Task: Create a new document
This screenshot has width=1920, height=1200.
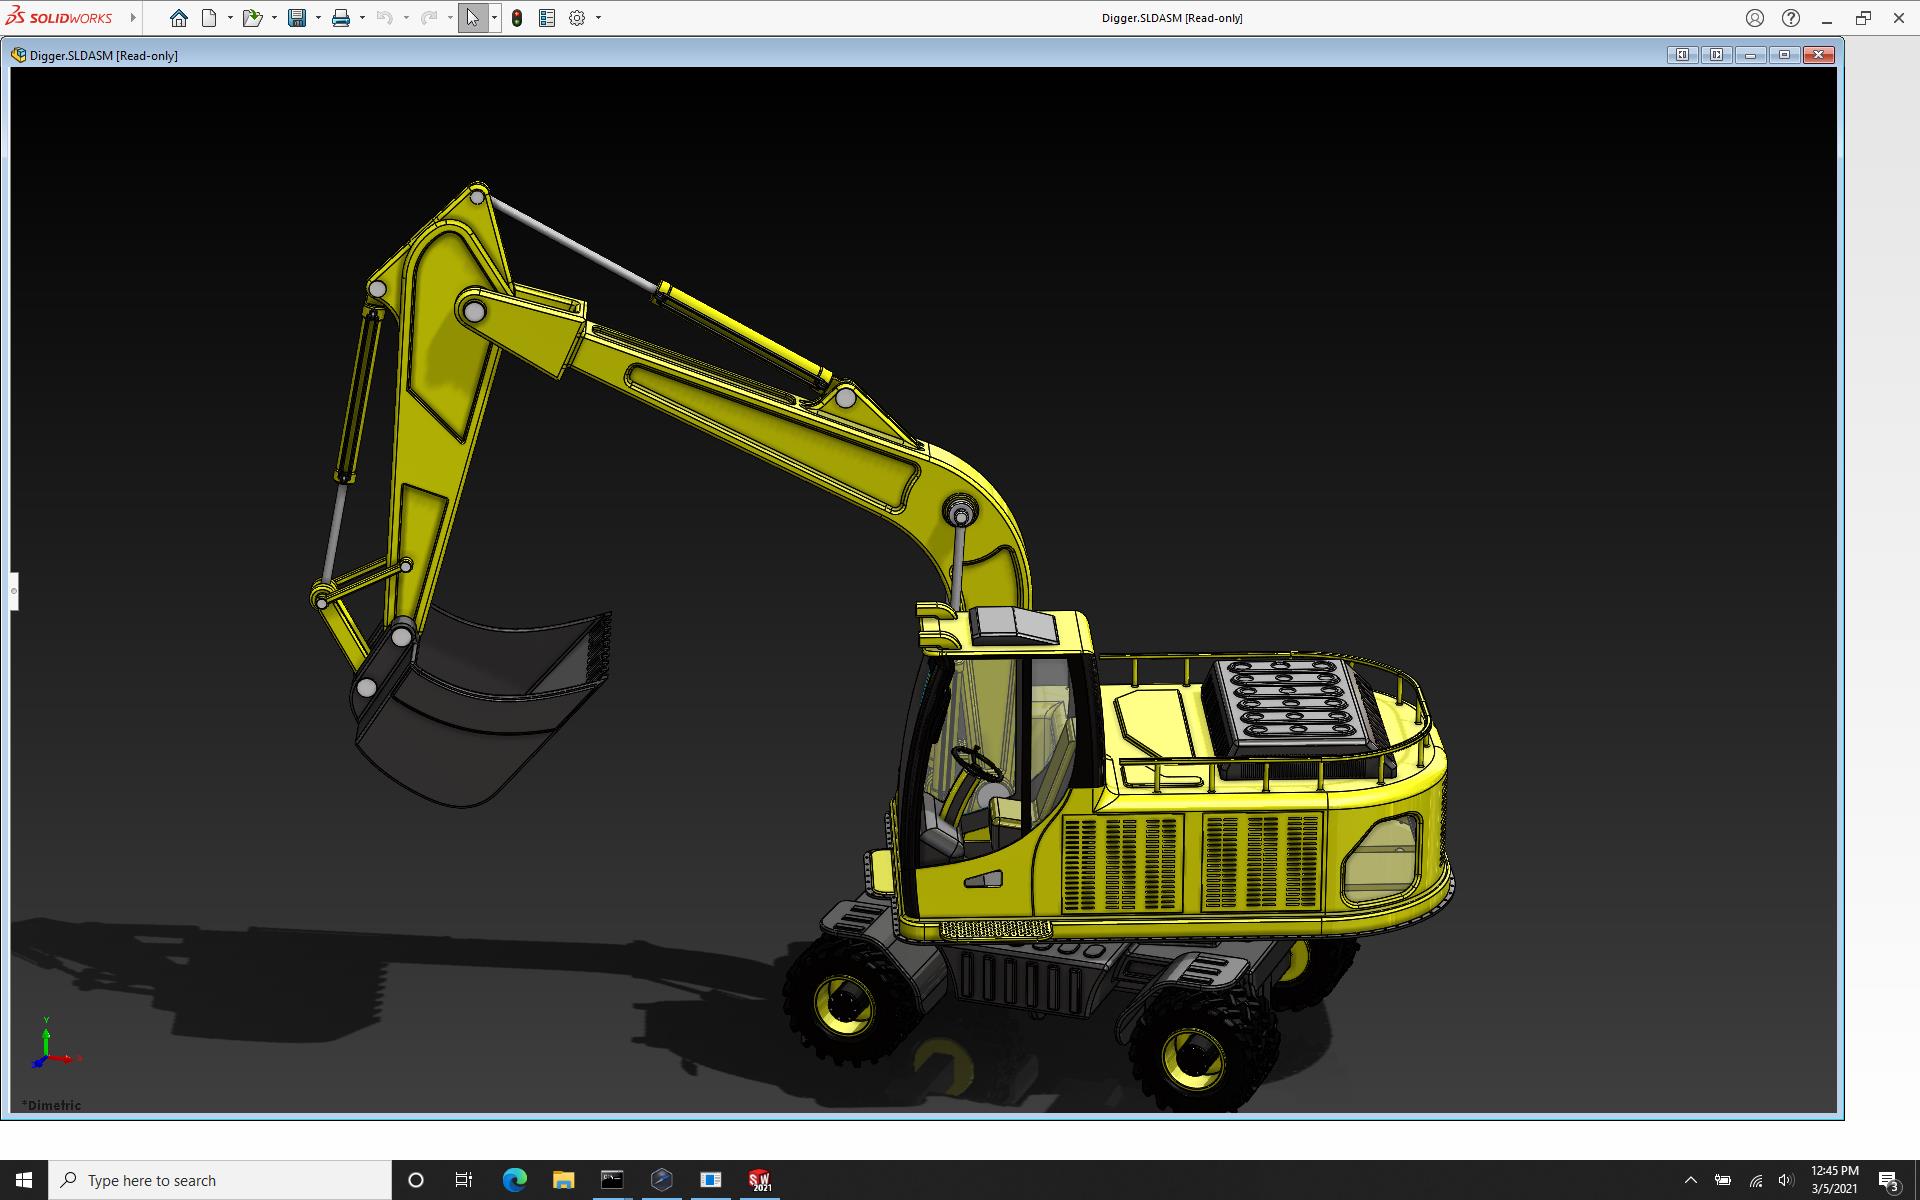Action: click(x=209, y=18)
